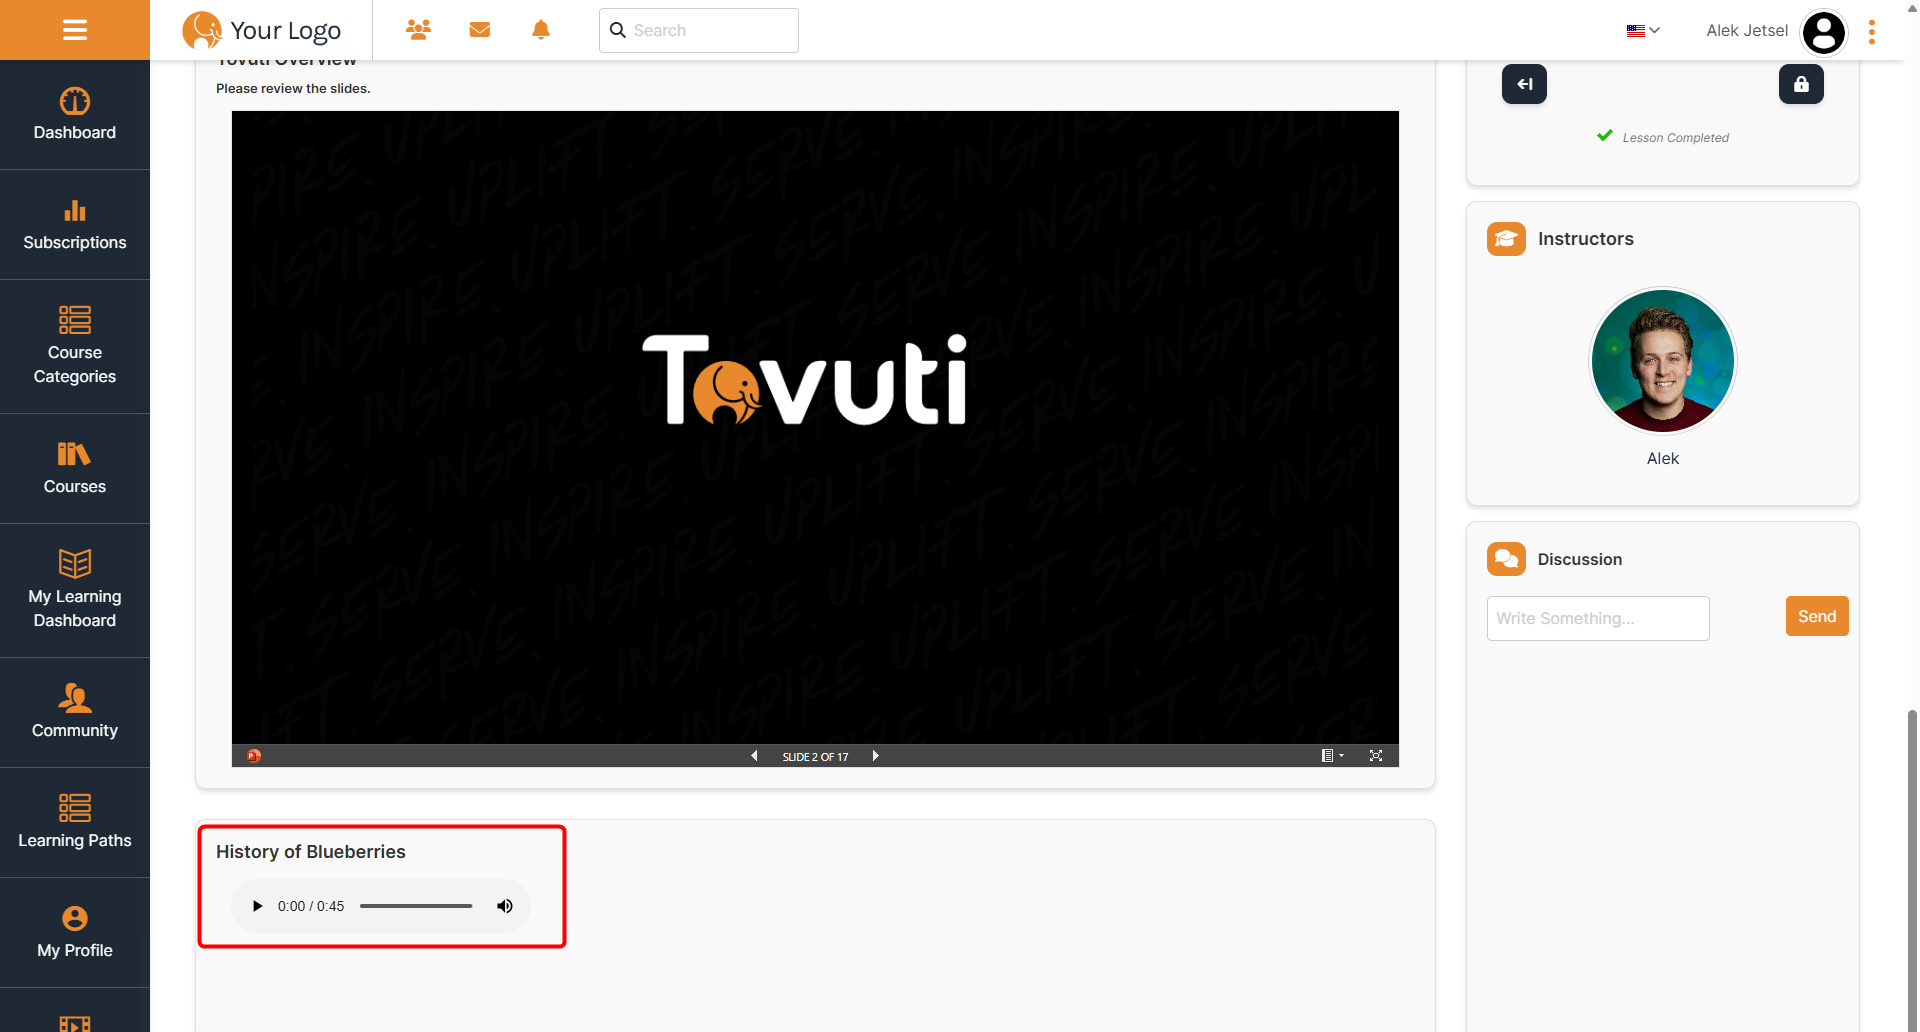Click the My Profile person icon
The image size is (1920, 1032).
coord(75,918)
